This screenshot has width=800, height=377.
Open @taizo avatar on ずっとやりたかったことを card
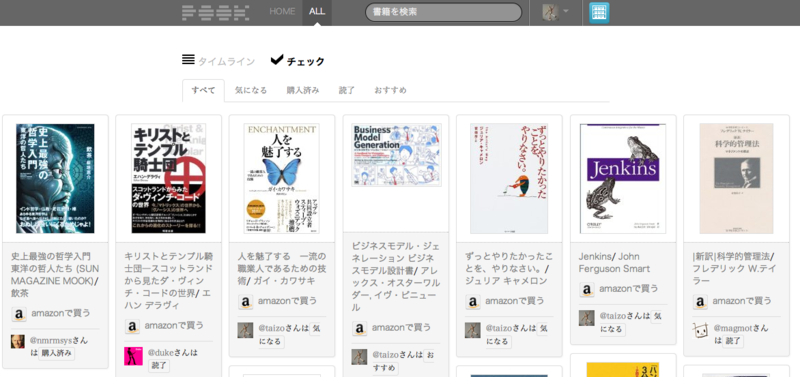point(472,330)
